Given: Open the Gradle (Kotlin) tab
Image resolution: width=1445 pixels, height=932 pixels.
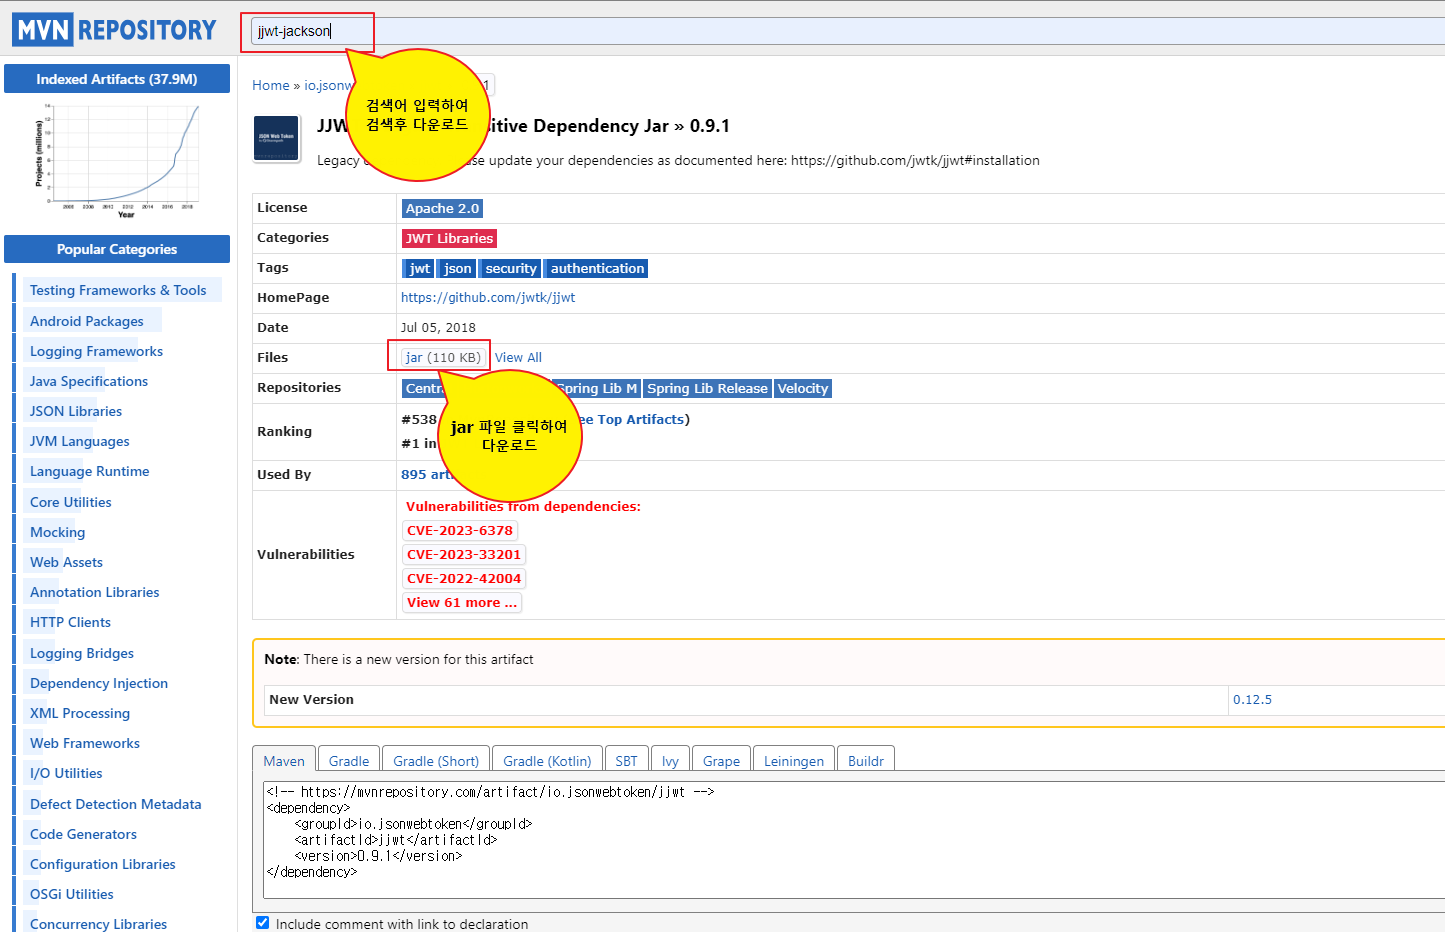Looking at the screenshot, I should pos(547,761).
